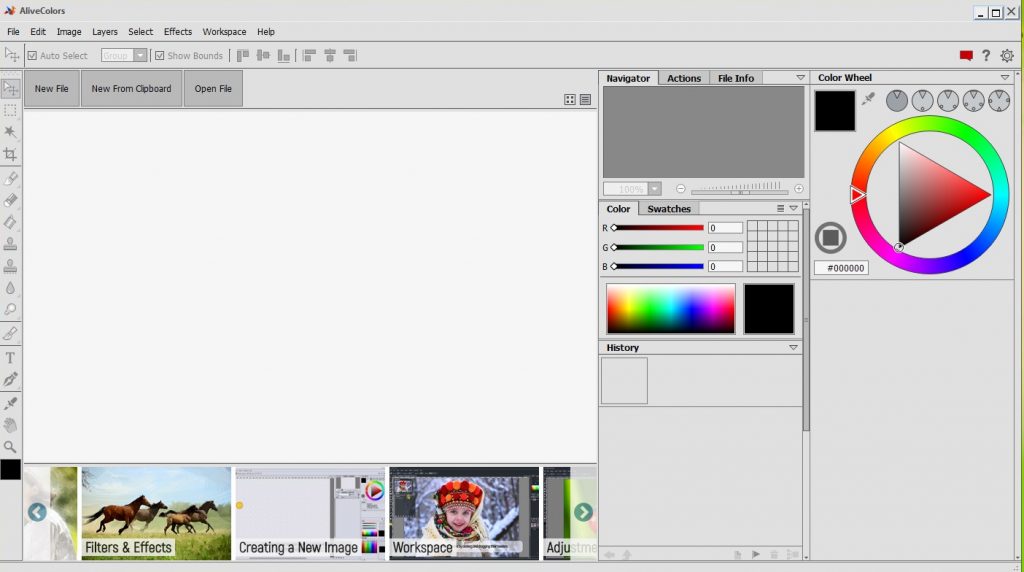Choose the Zoom magnifier tool
The width and height of the screenshot is (1024, 572).
click(x=11, y=447)
